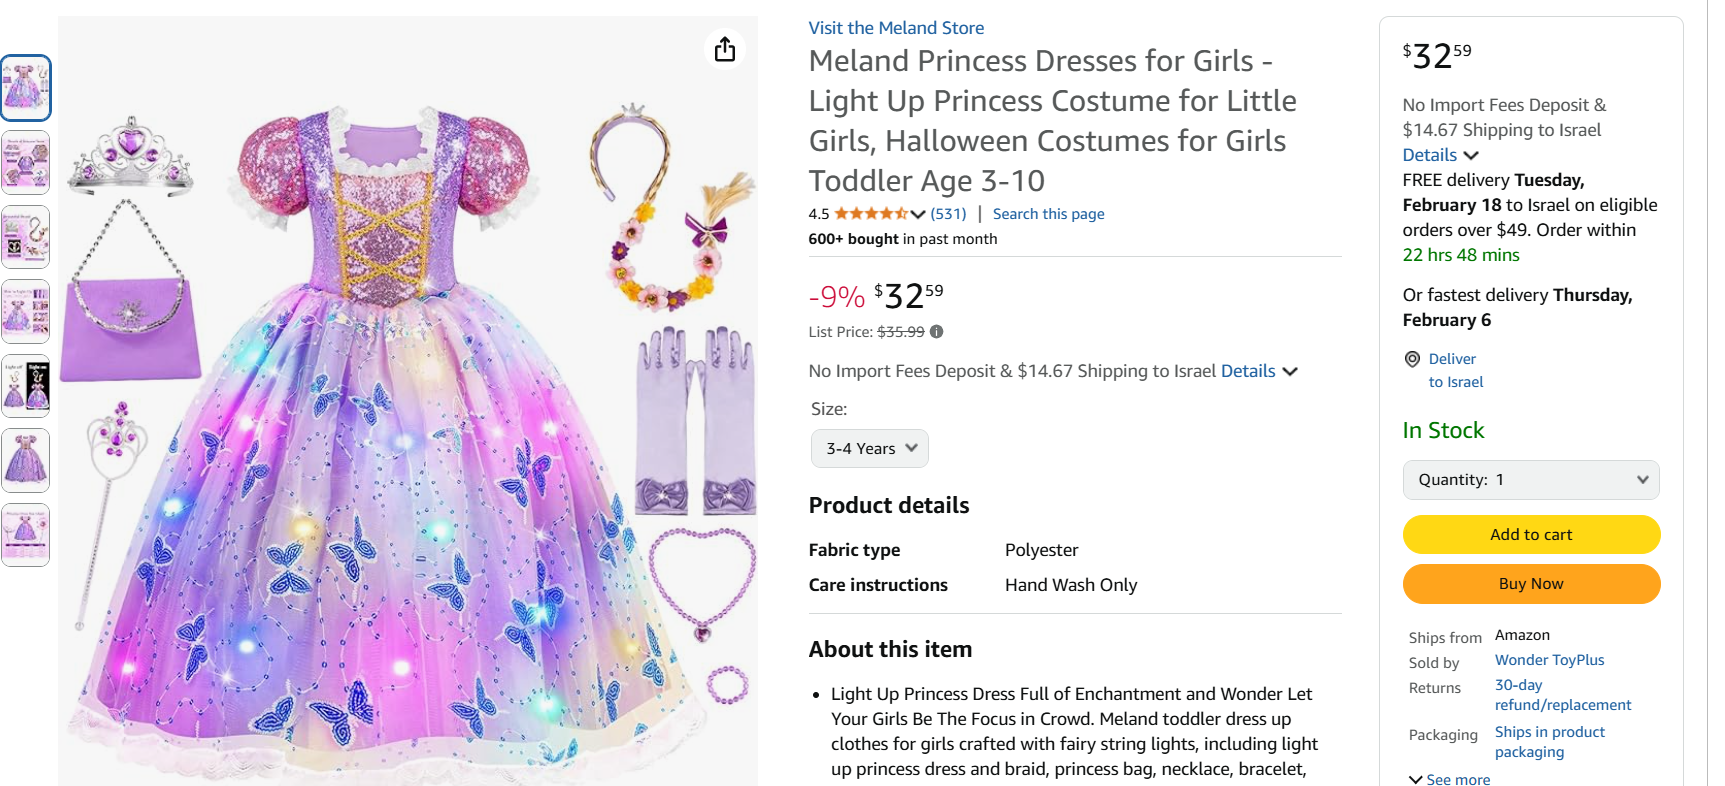Click the Buy Now button
The width and height of the screenshot is (1725, 786).
(x=1530, y=584)
